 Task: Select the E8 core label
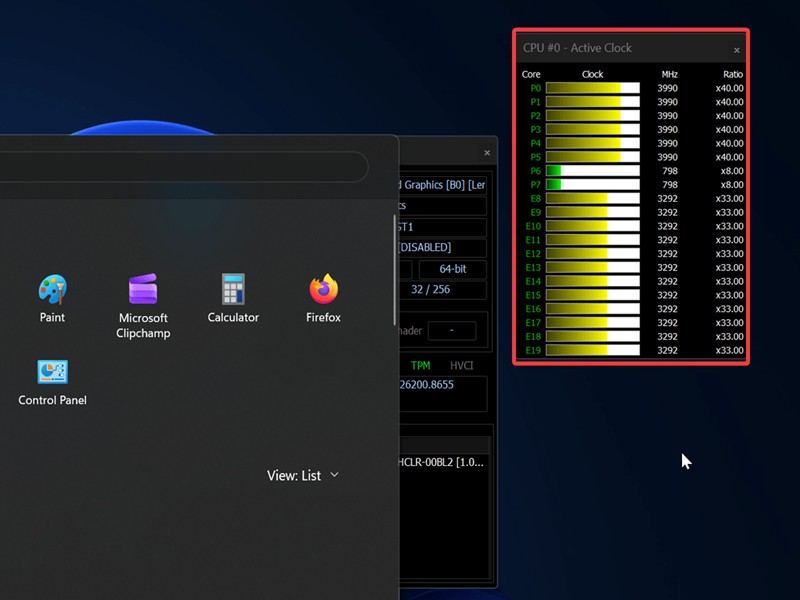(535, 198)
